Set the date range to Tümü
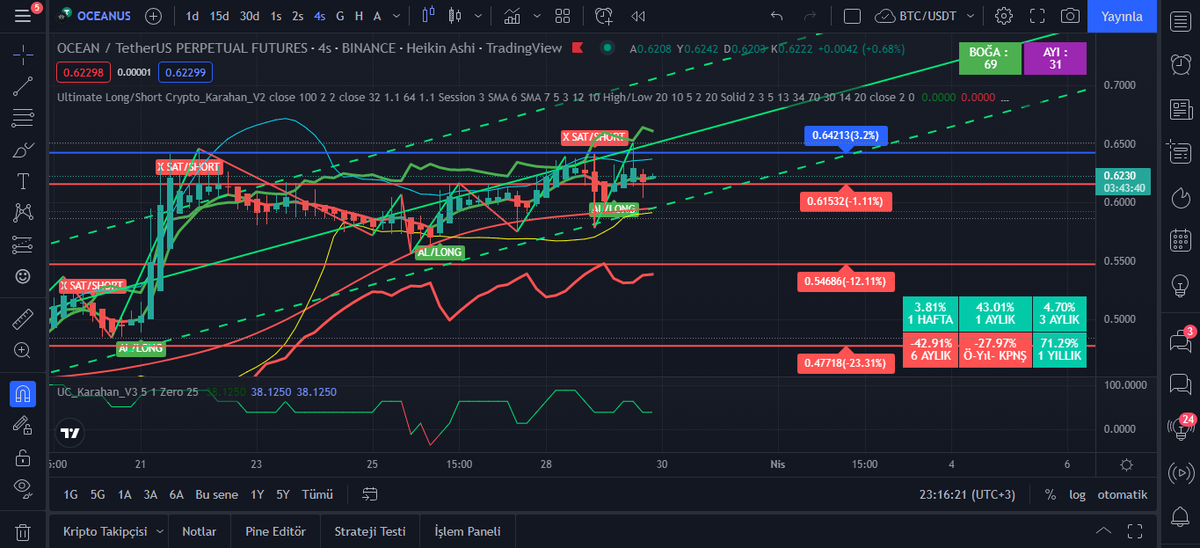The width and height of the screenshot is (1200, 548). click(317, 494)
